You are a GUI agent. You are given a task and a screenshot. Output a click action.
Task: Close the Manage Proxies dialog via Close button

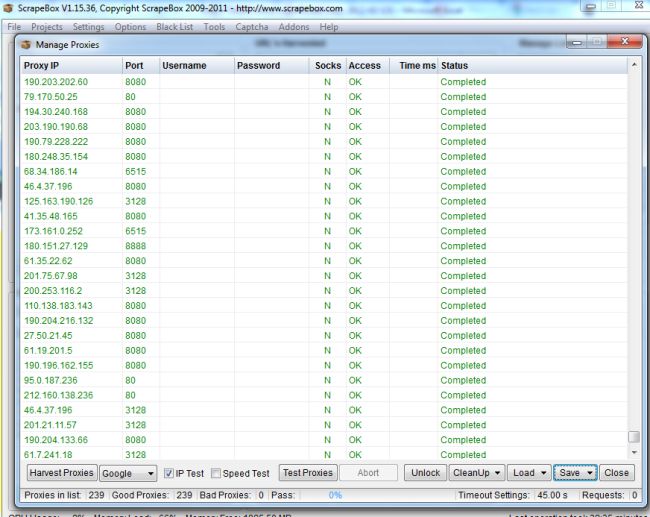[x=616, y=473]
